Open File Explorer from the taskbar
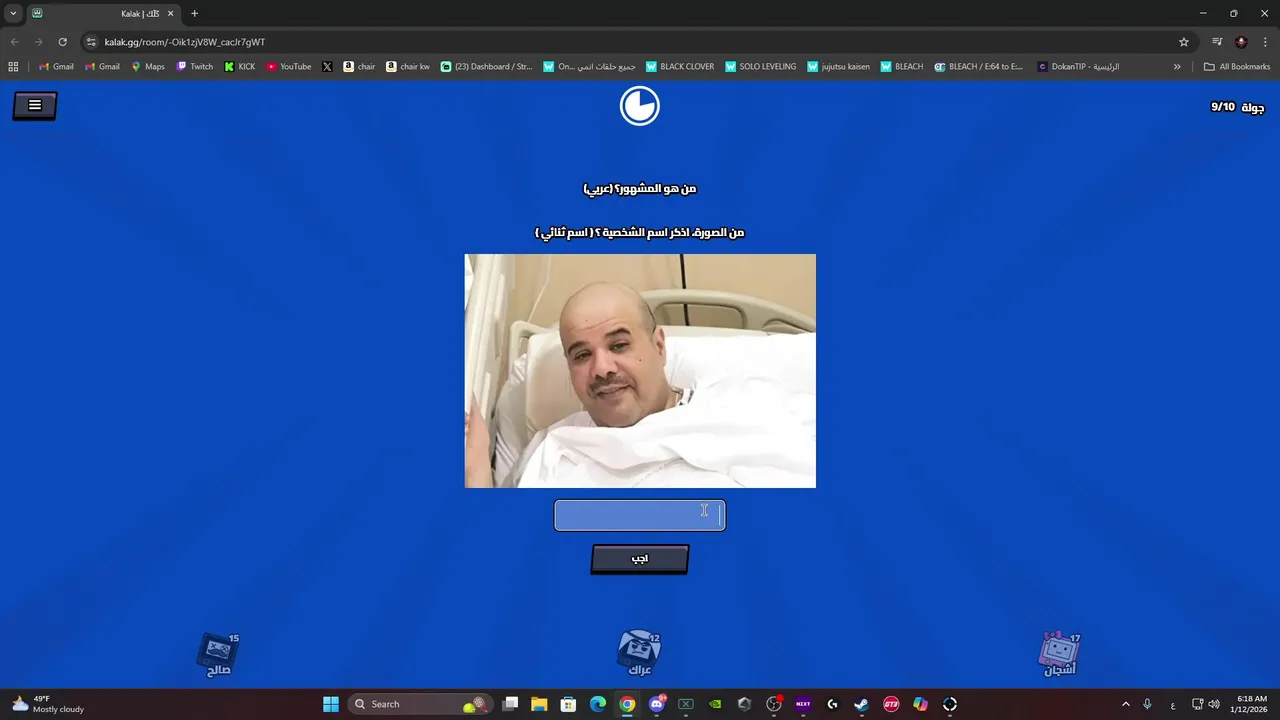Viewport: 1280px width, 720px height. (x=539, y=704)
